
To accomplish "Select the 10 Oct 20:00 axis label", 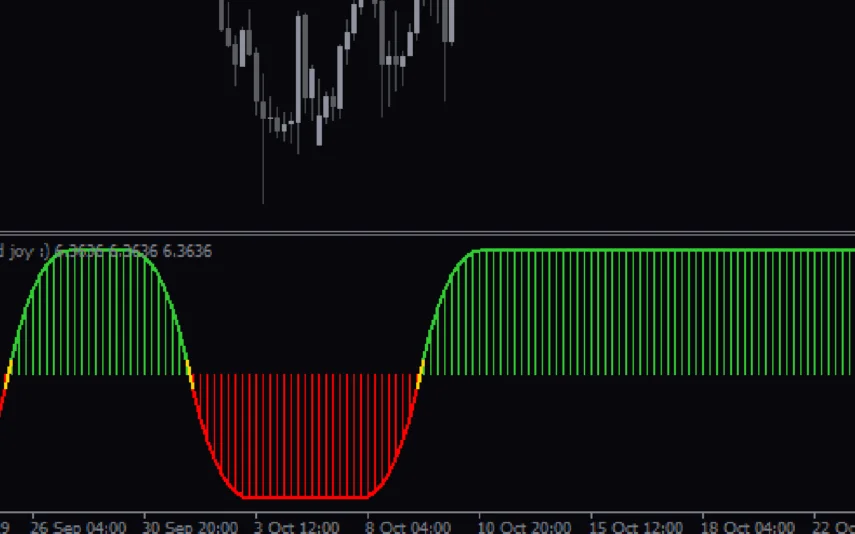I will pyautogui.click(x=523, y=527).
